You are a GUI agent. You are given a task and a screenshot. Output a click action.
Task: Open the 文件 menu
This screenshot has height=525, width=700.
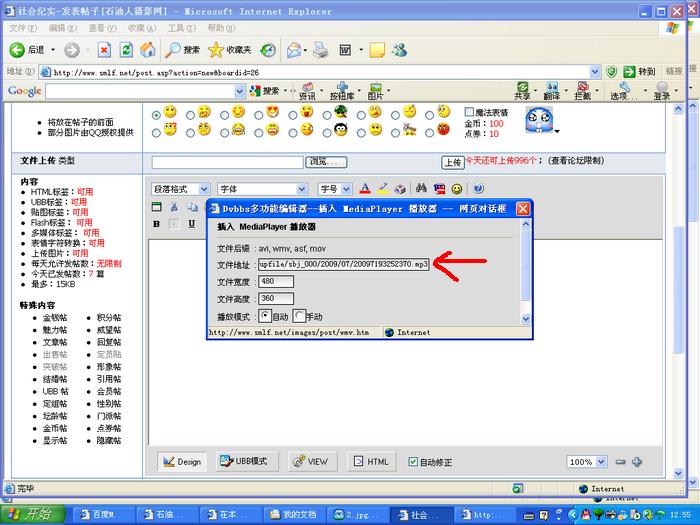(23, 28)
